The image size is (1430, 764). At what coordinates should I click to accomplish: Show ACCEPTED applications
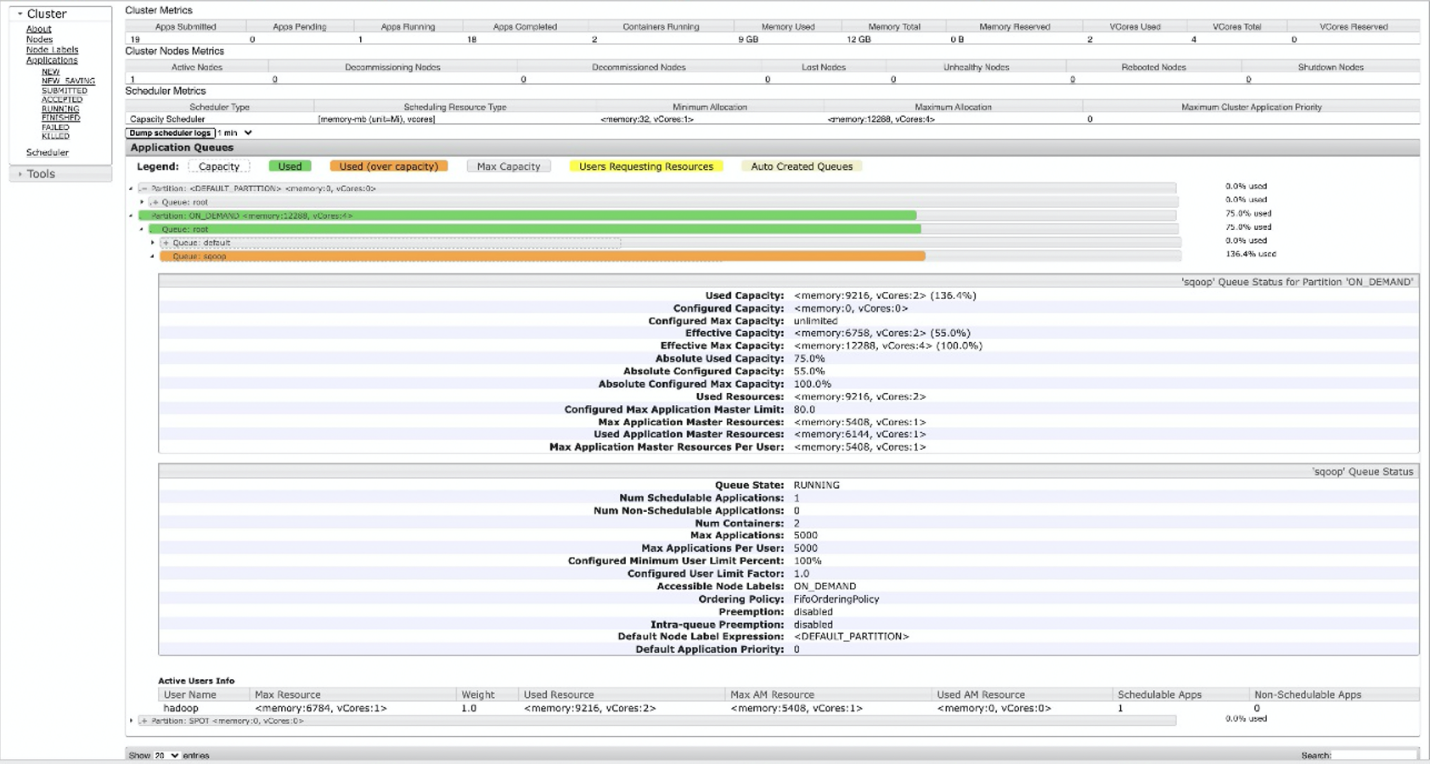click(x=62, y=99)
